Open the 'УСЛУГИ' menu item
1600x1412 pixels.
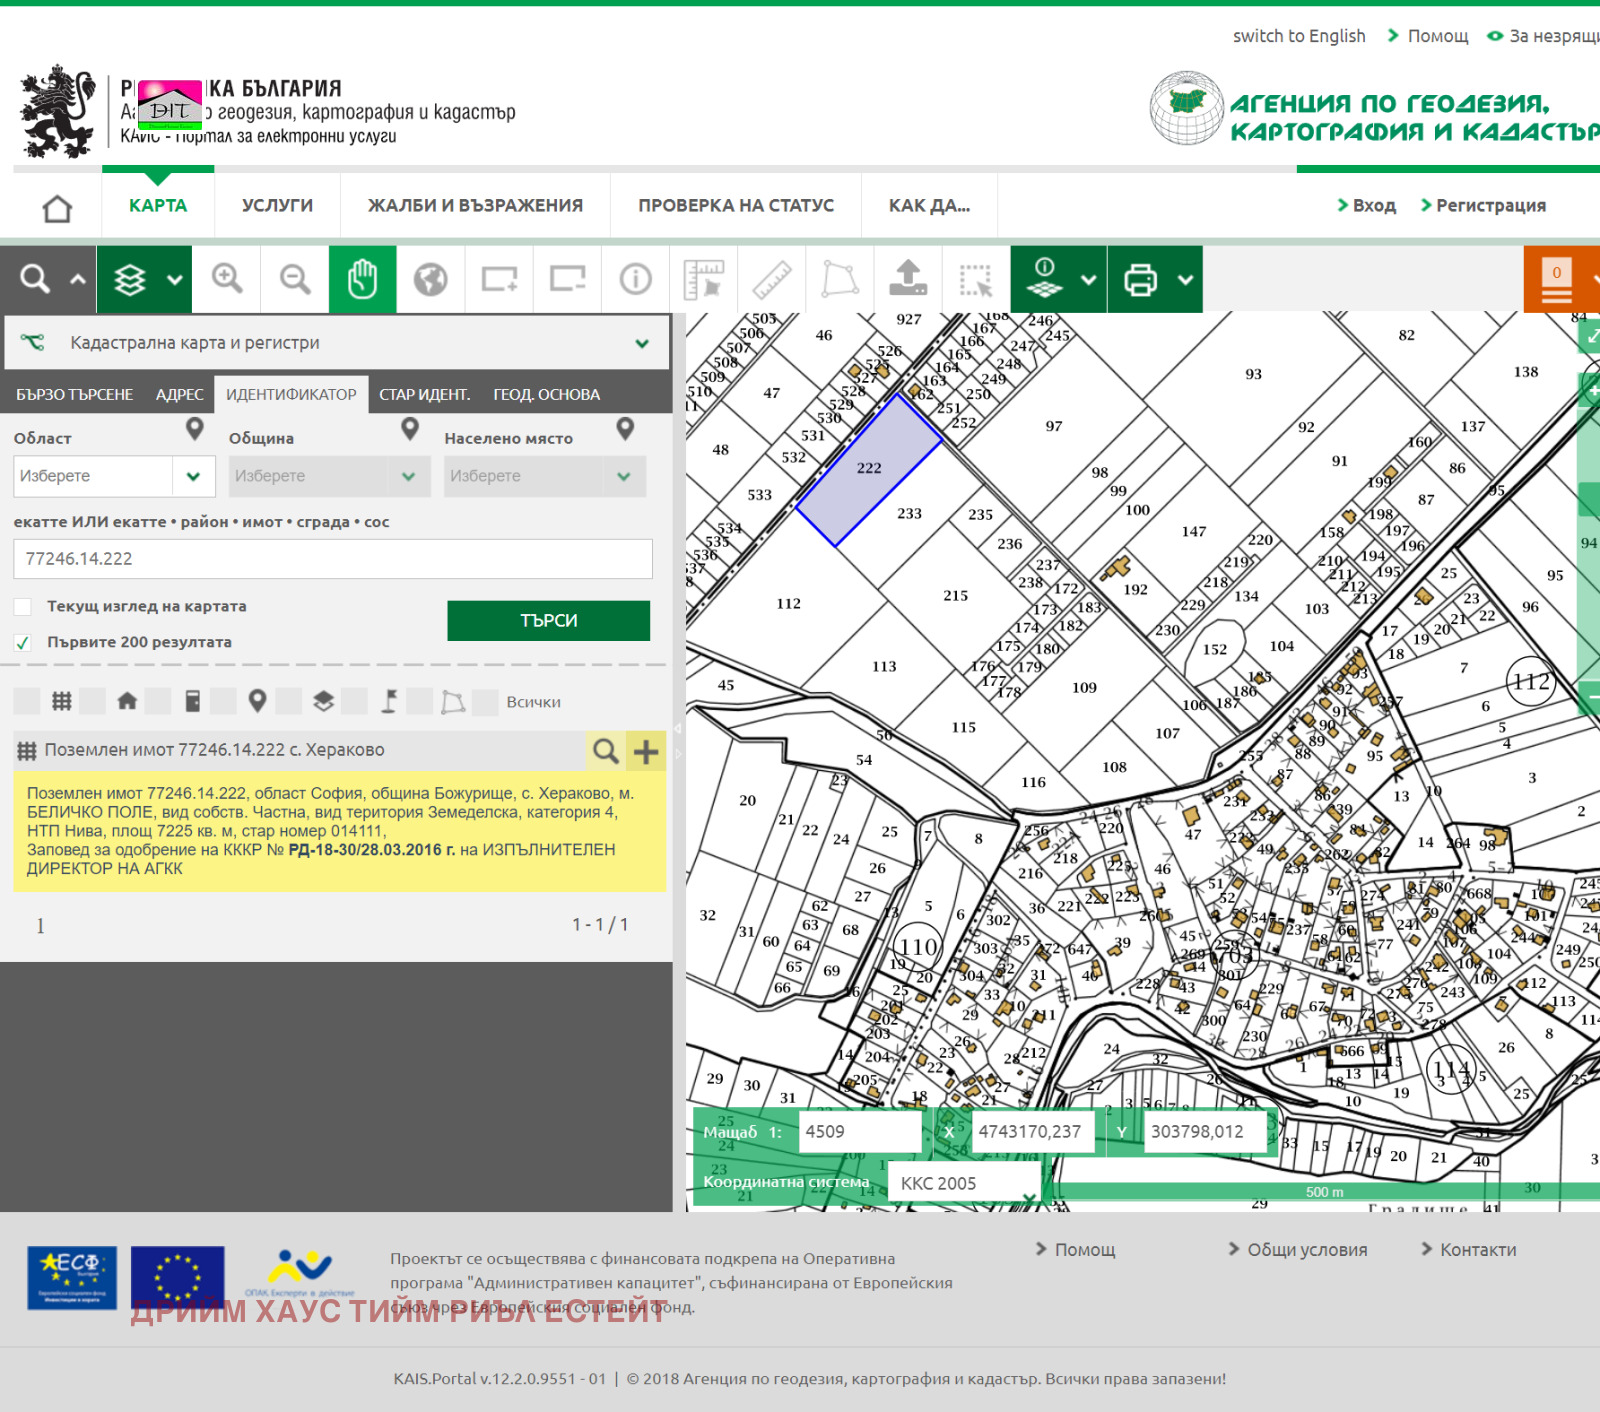coord(277,206)
